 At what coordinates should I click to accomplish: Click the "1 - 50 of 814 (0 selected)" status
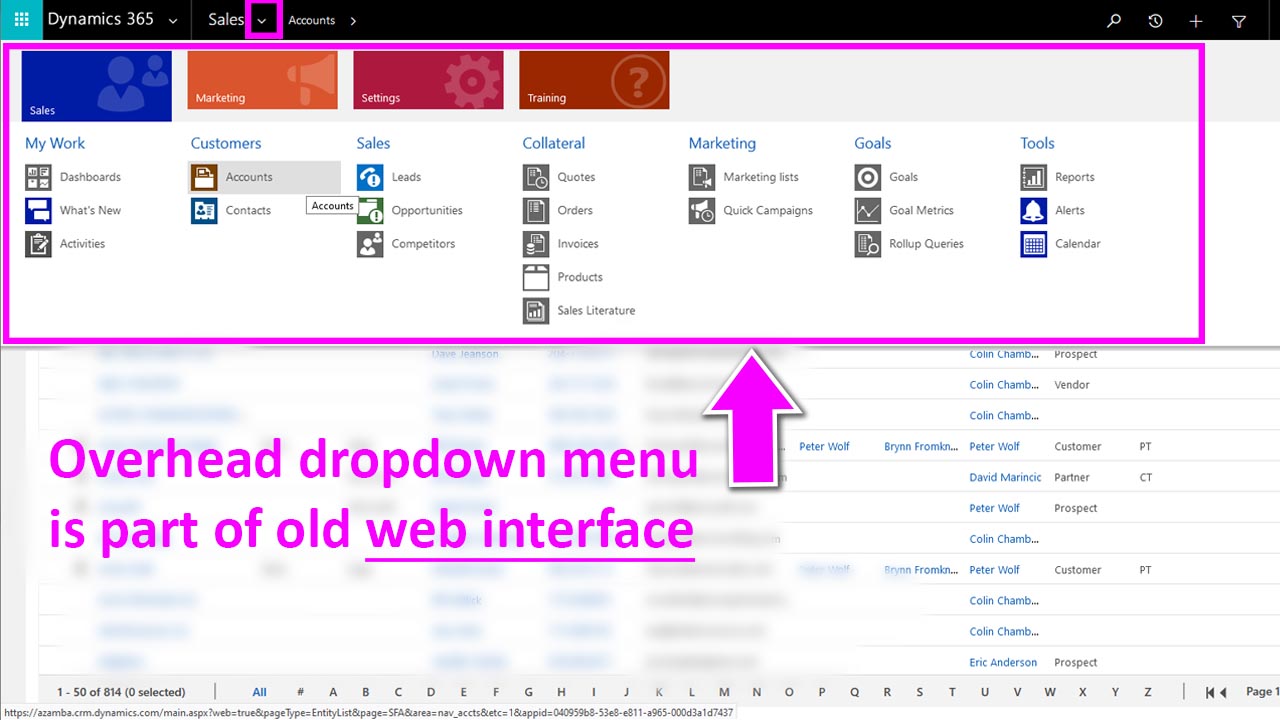[x=121, y=692]
